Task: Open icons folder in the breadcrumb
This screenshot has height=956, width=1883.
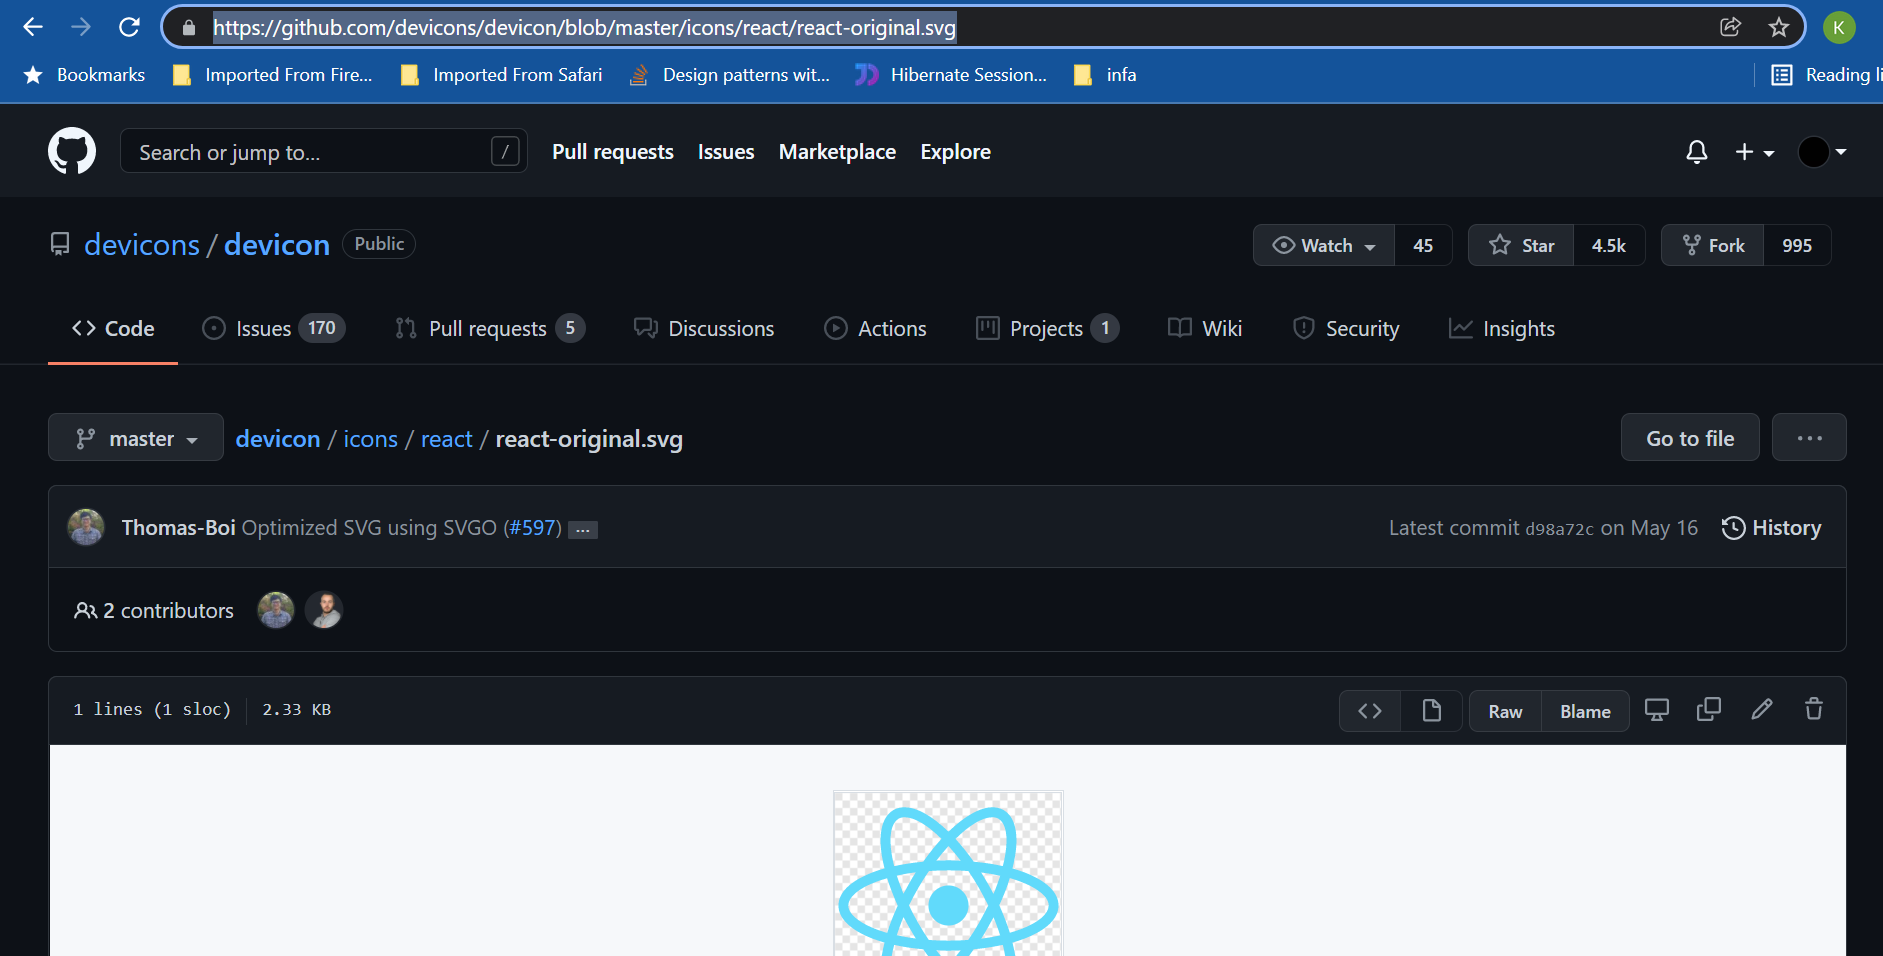Action: pos(370,439)
